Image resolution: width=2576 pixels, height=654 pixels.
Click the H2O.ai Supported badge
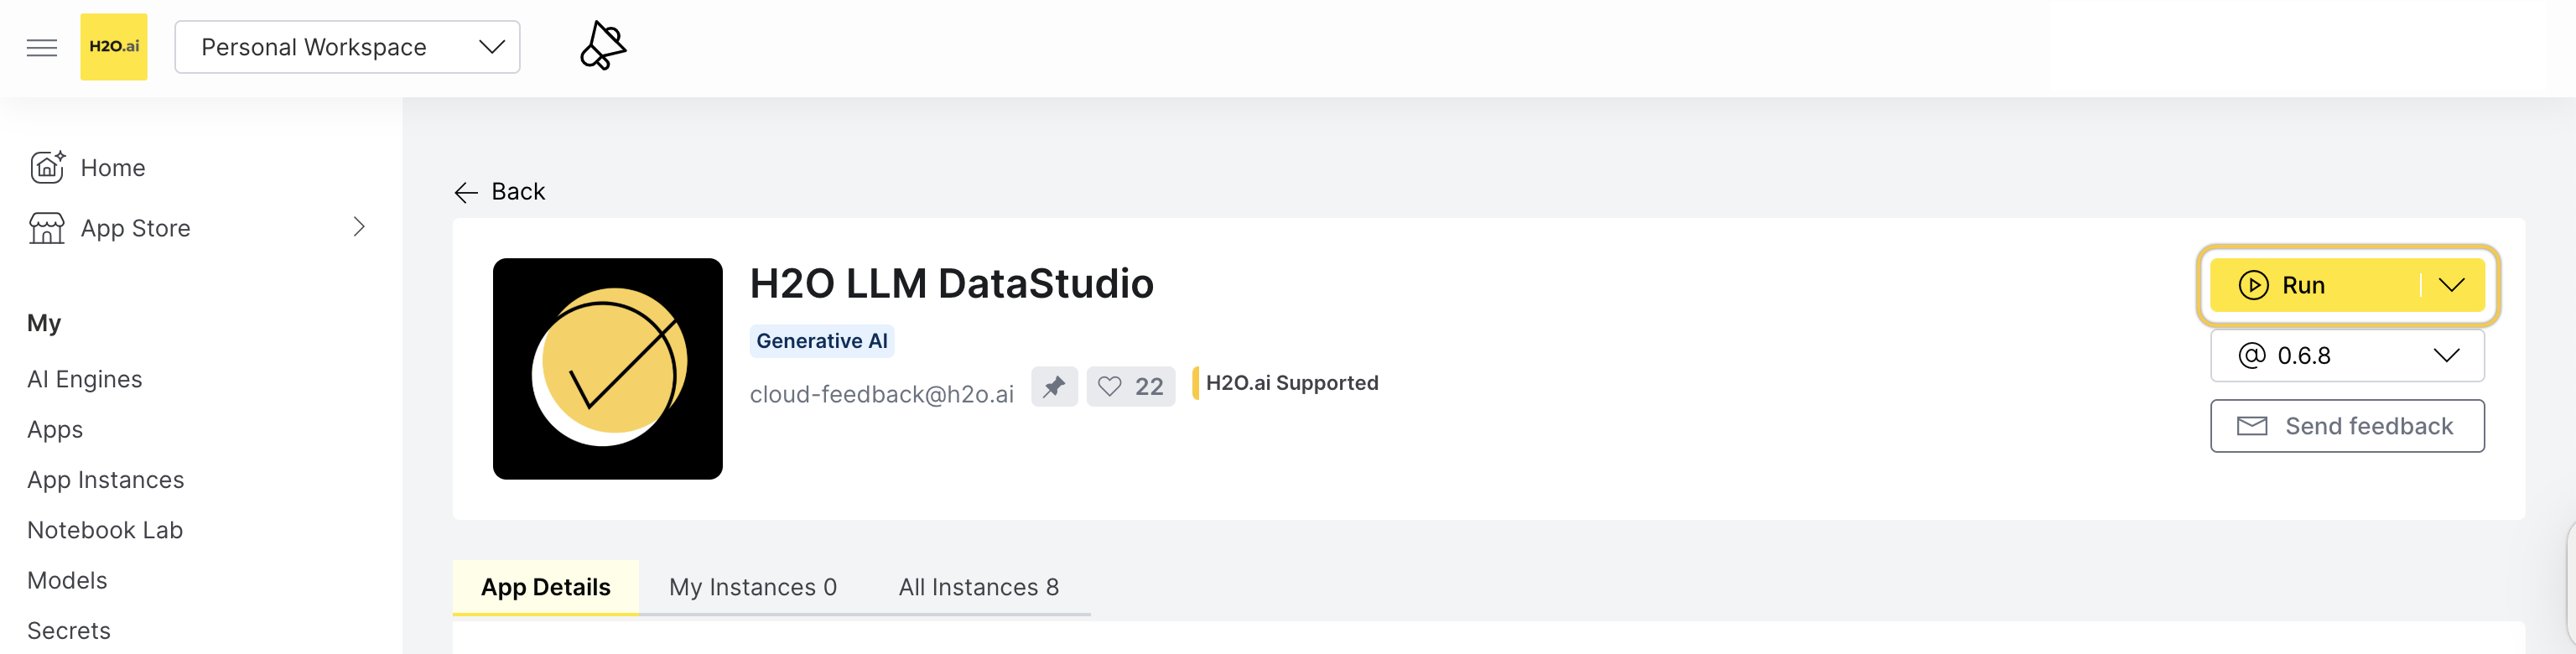[x=1285, y=383]
